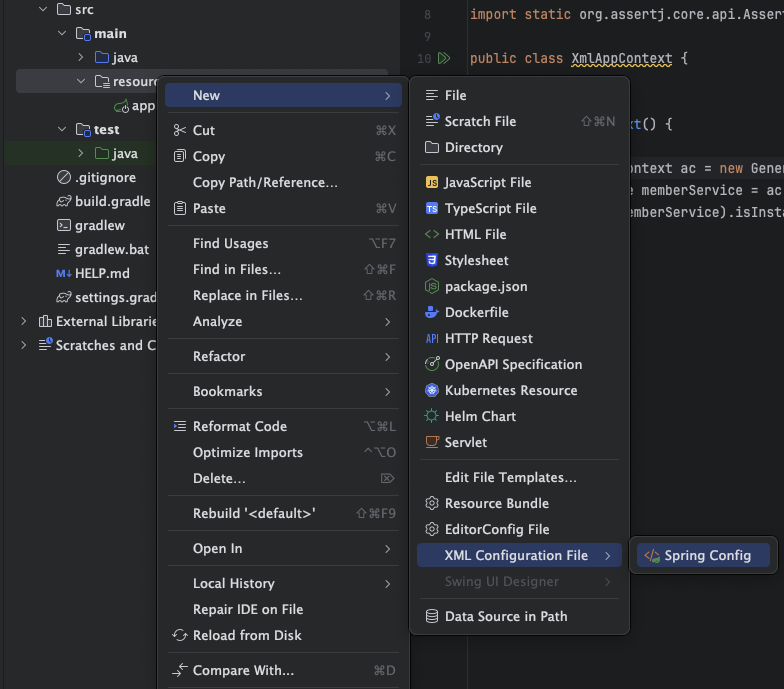Click the HTTP Request API icon
Image resolution: width=784 pixels, height=689 pixels.
[432, 338]
